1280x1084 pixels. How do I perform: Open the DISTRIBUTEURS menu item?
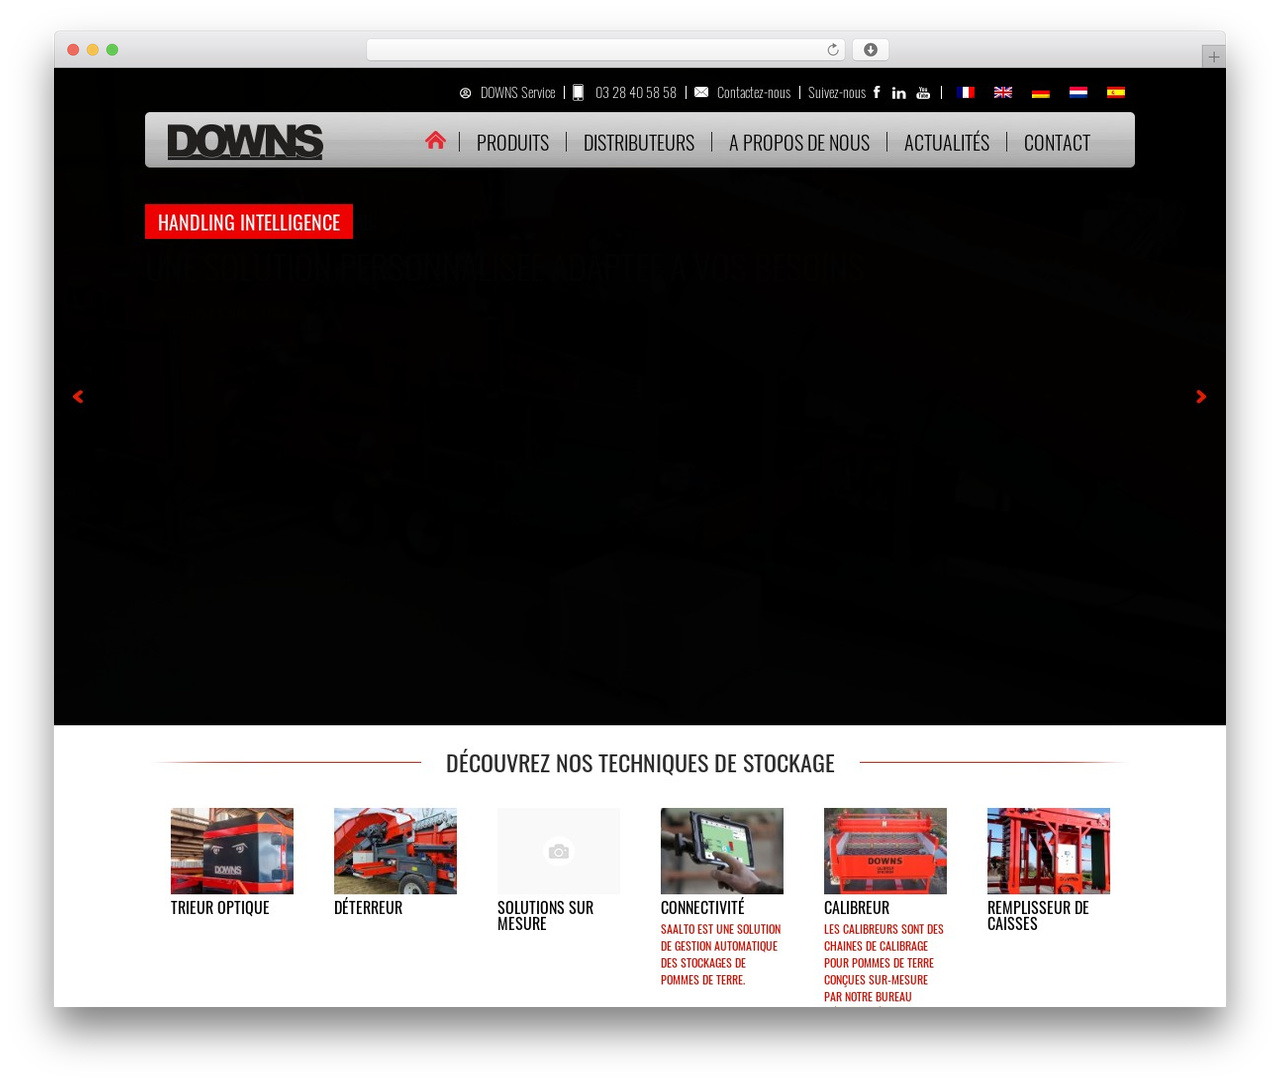pyautogui.click(x=639, y=143)
